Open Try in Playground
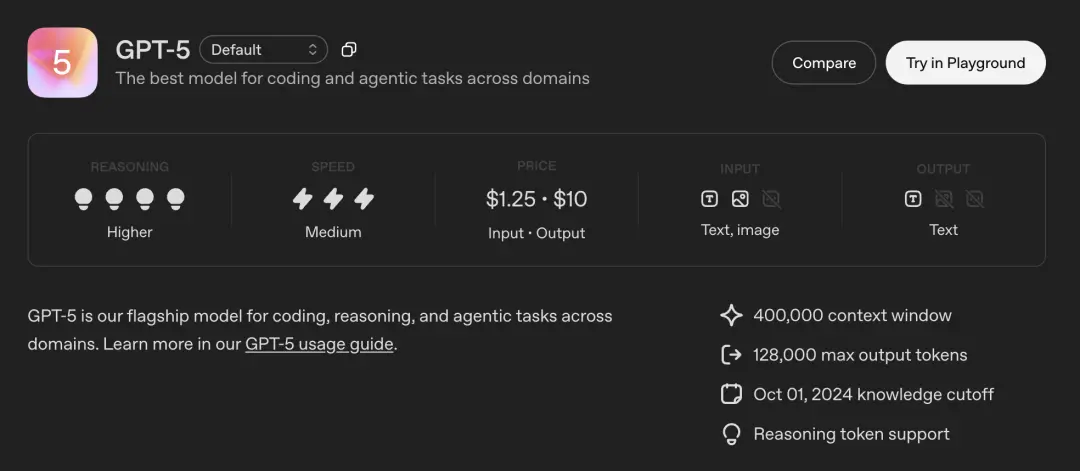 pyautogui.click(x=965, y=63)
